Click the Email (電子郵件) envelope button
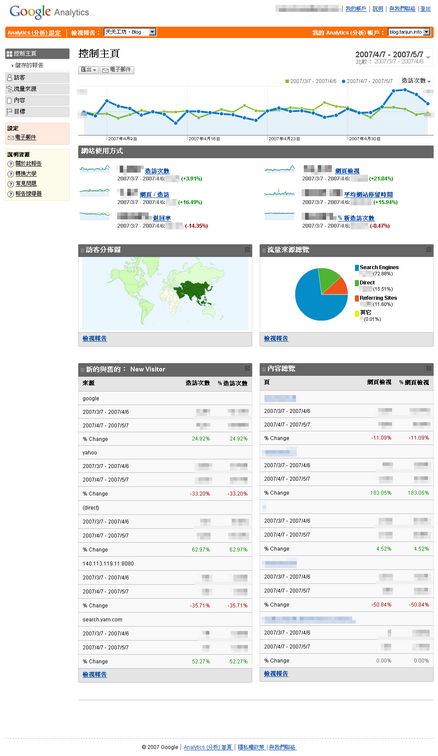 pyautogui.click(x=117, y=70)
